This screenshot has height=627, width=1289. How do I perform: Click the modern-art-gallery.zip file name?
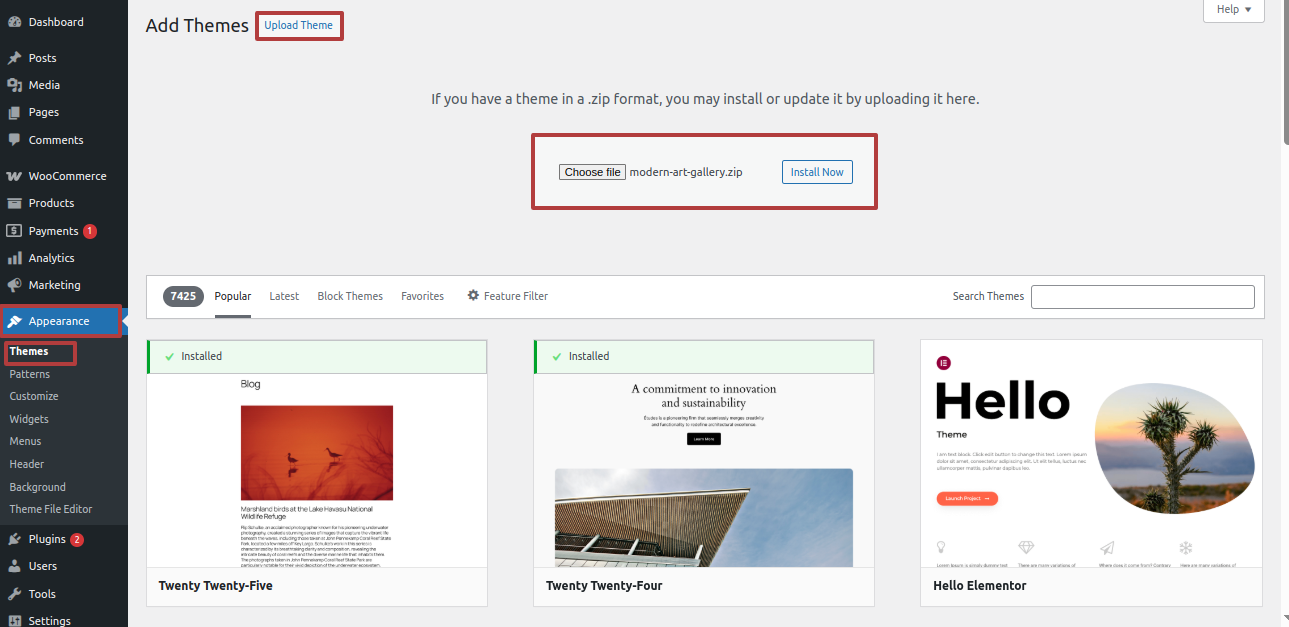686,172
